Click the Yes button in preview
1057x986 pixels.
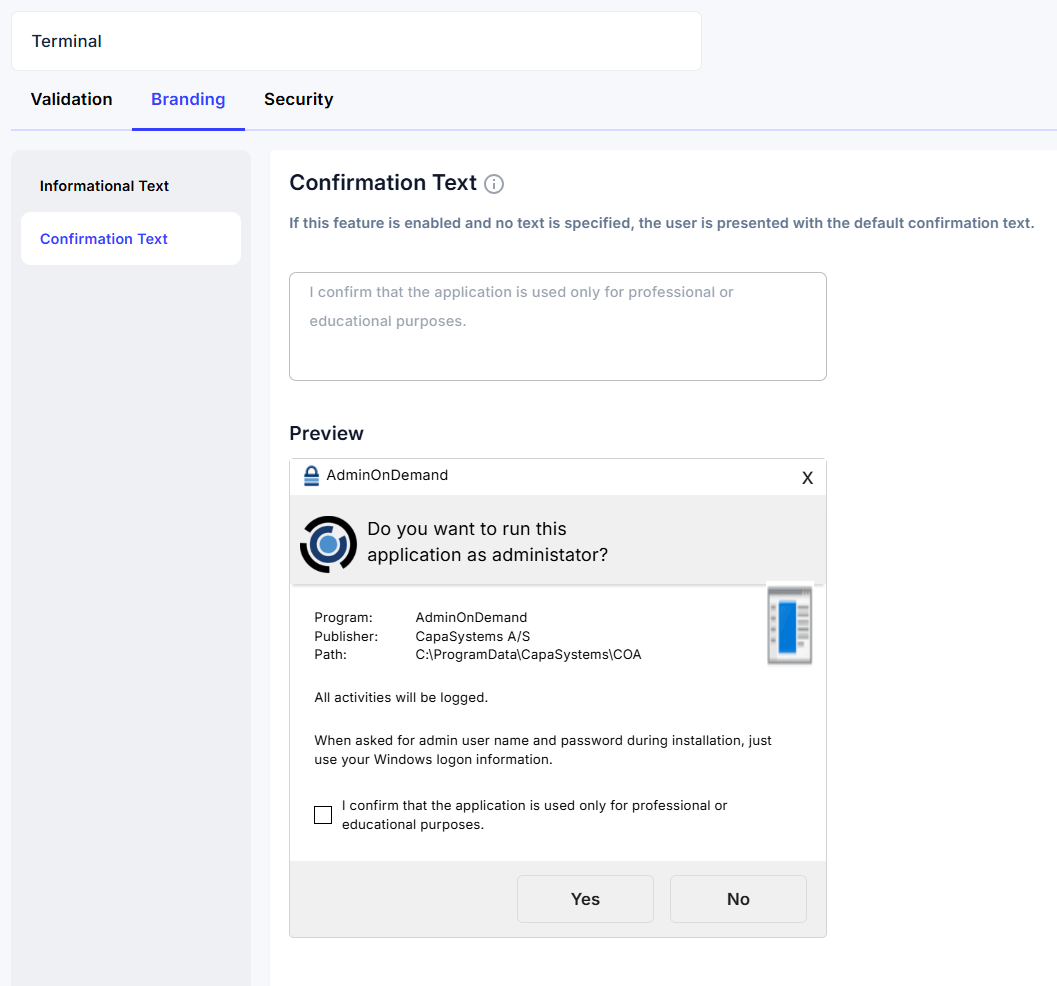585,899
